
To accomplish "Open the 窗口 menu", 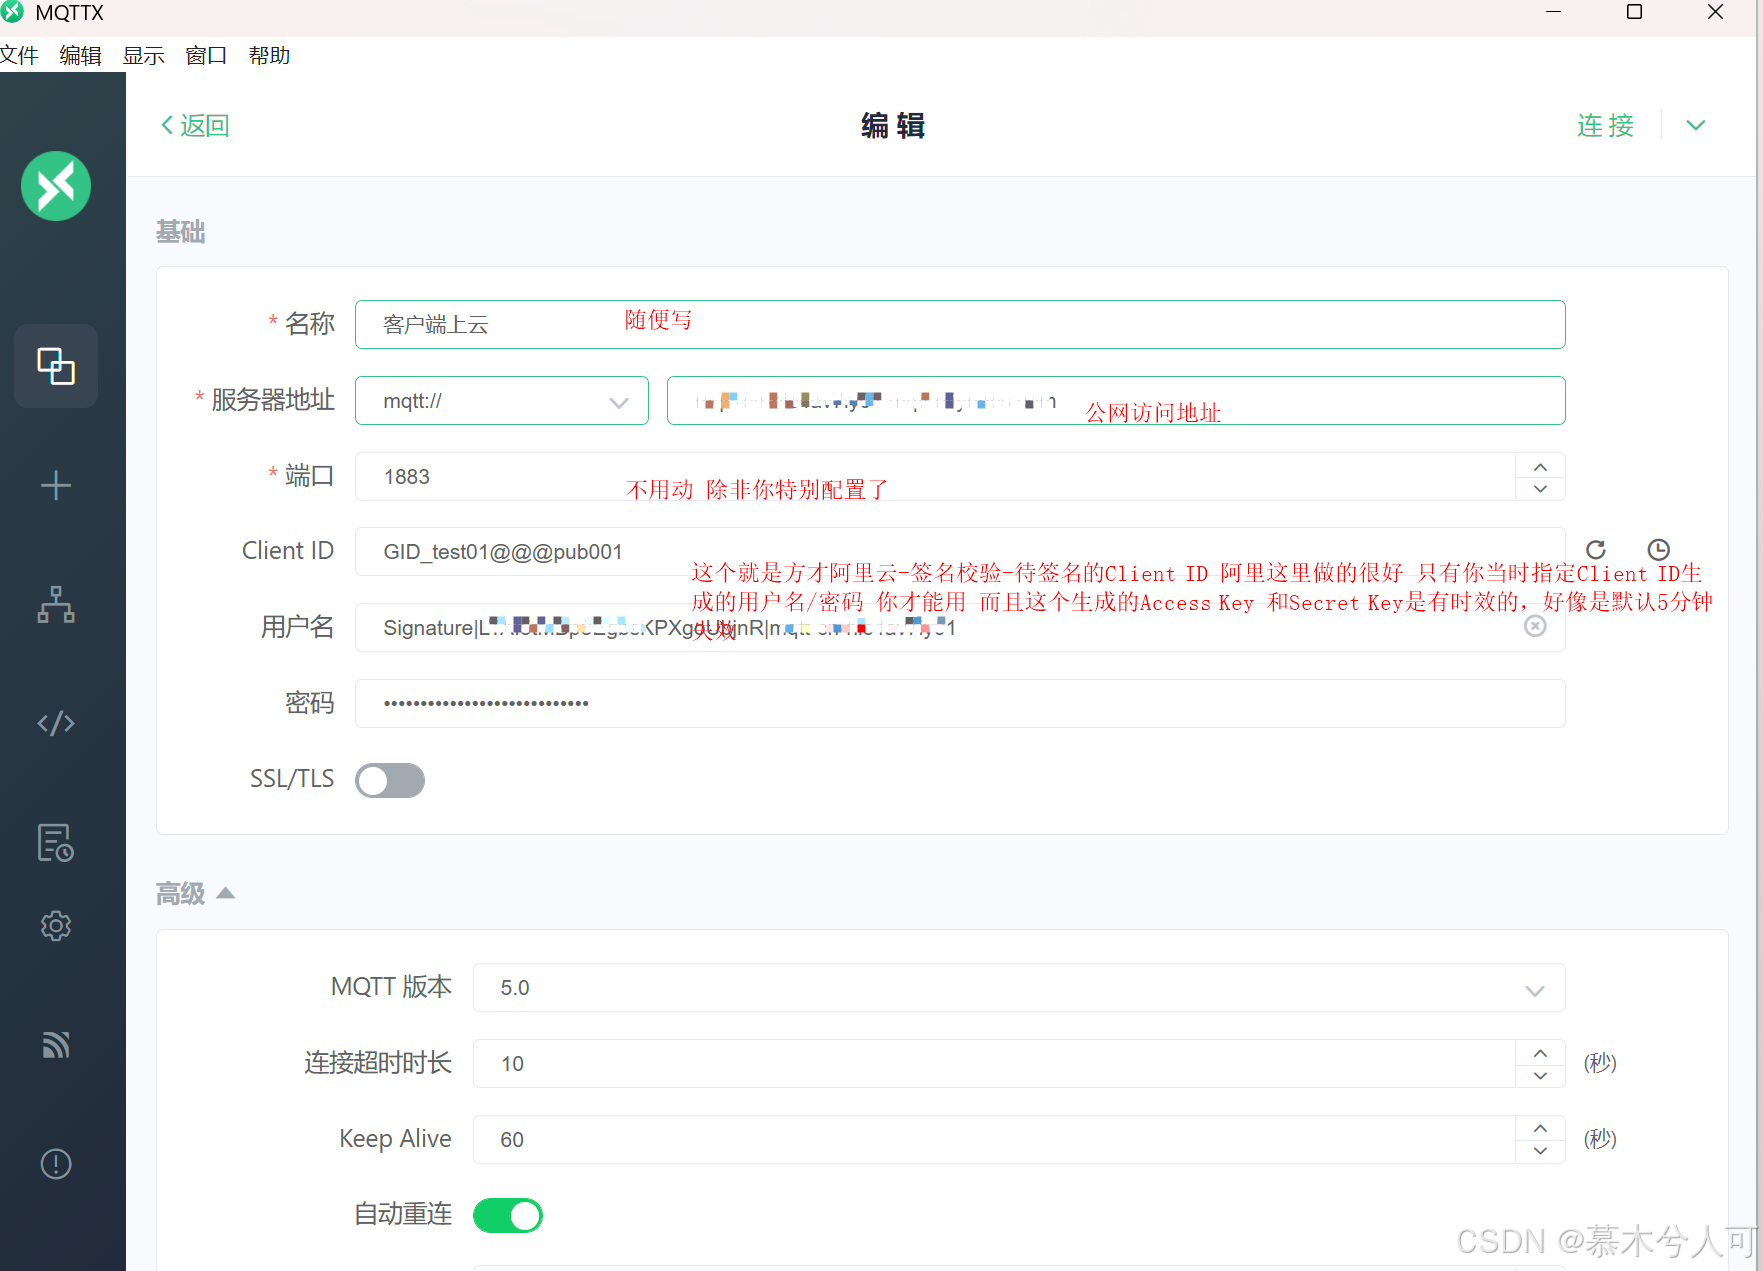I will [x=206, y=55].
